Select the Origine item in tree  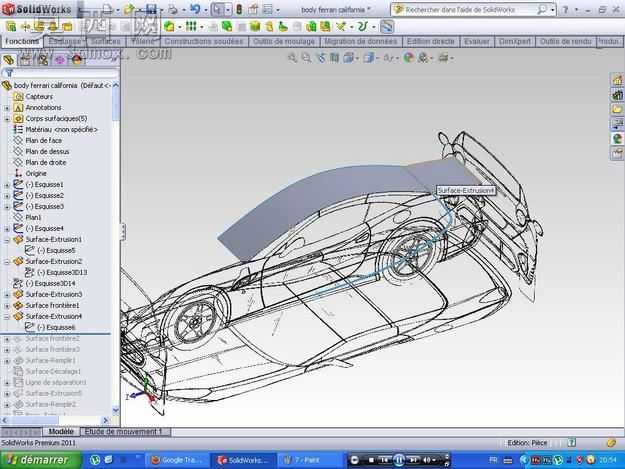36,174
